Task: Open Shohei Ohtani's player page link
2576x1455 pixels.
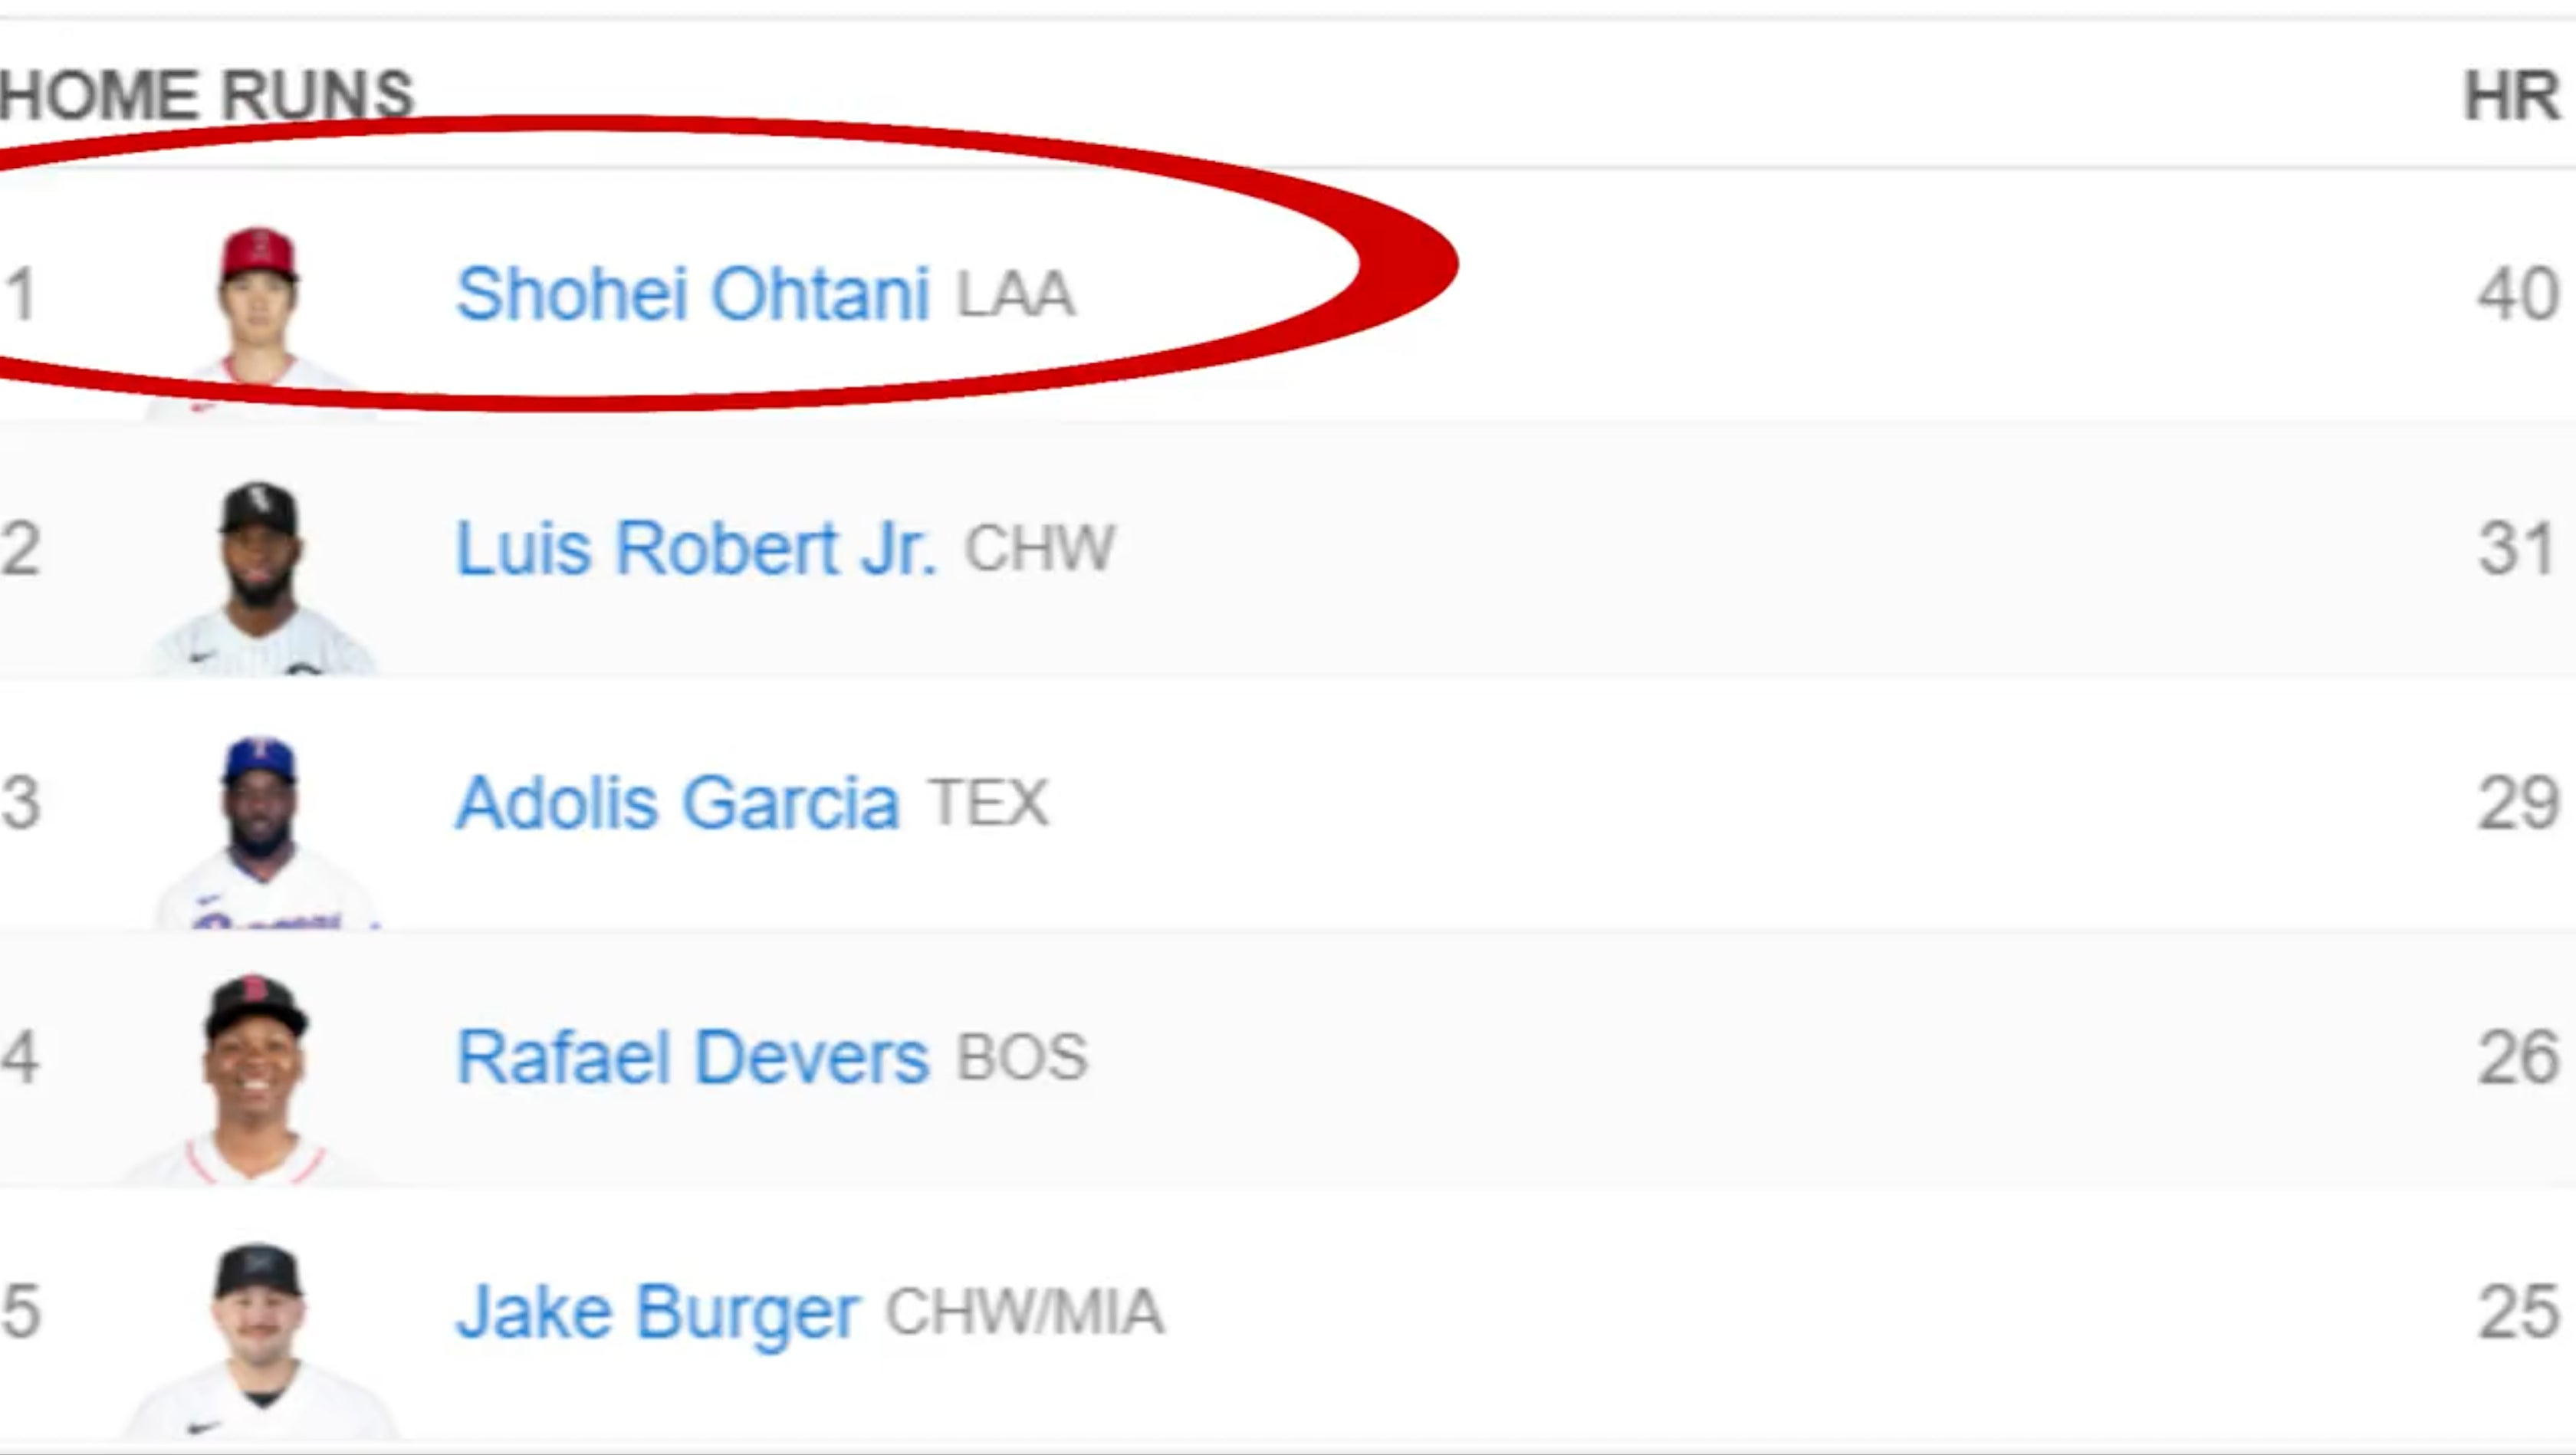Action: pos(692,294)
